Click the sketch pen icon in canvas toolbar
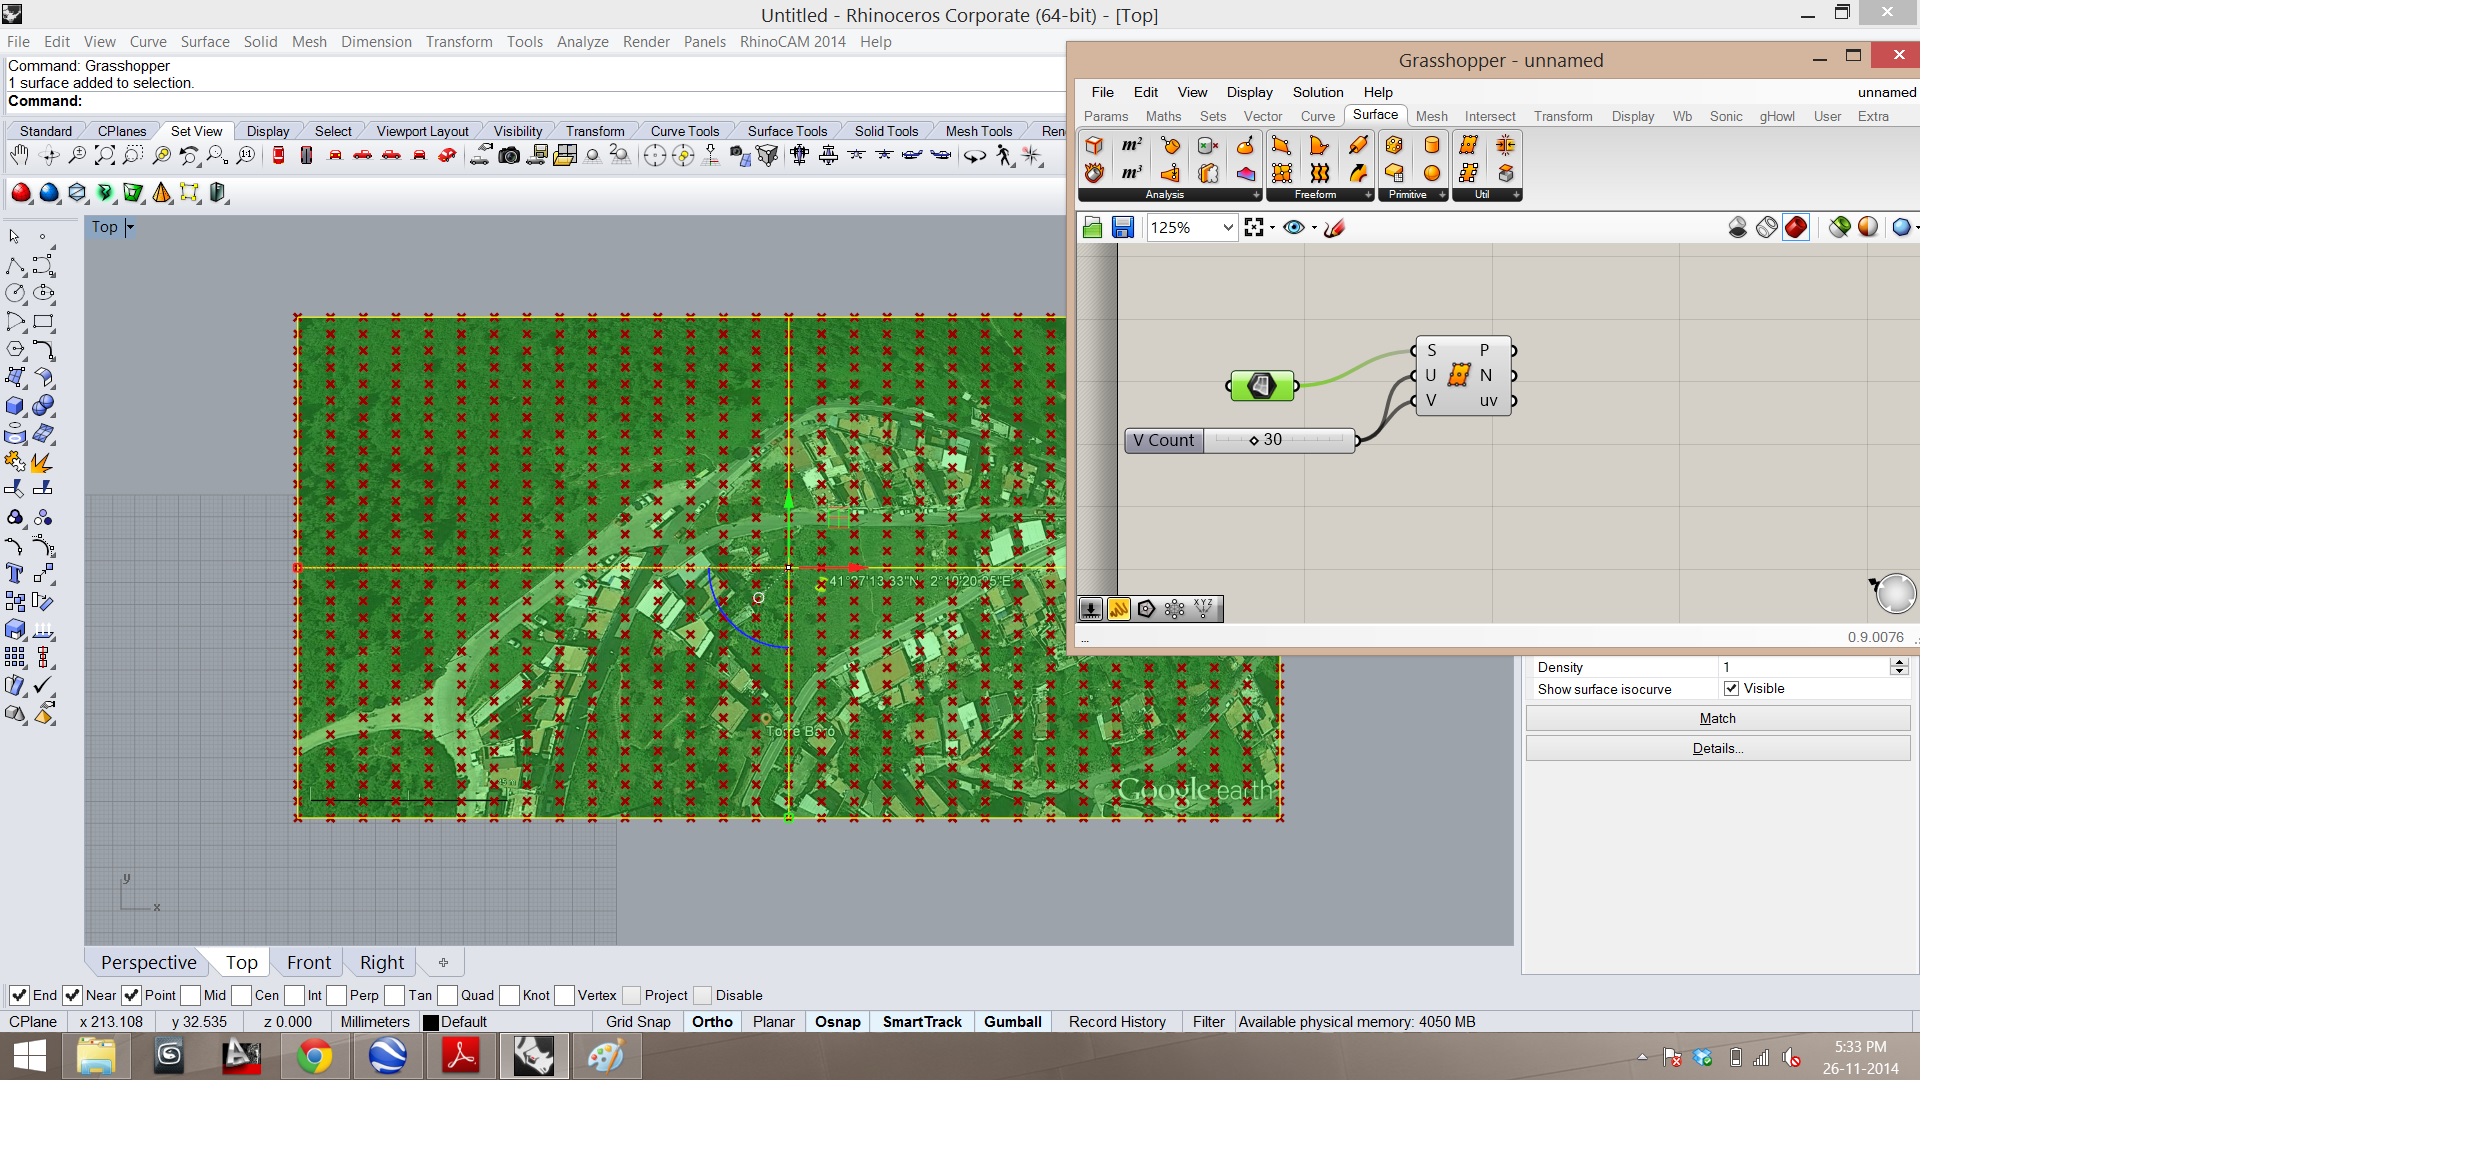Viewport: 2482px width, 1159px height. pos(1334,228)
